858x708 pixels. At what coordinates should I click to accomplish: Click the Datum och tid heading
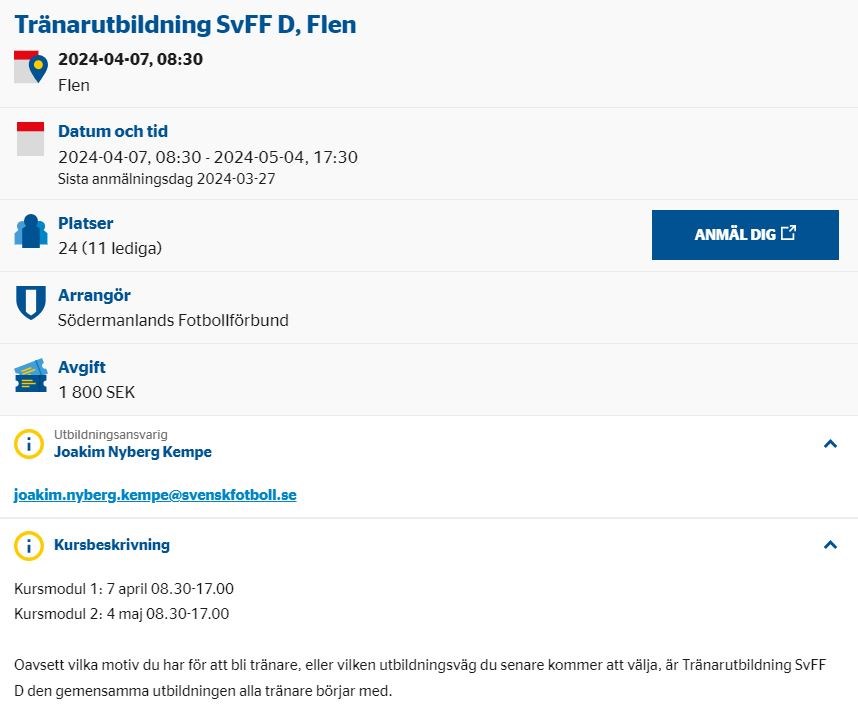tap(113, 131)
